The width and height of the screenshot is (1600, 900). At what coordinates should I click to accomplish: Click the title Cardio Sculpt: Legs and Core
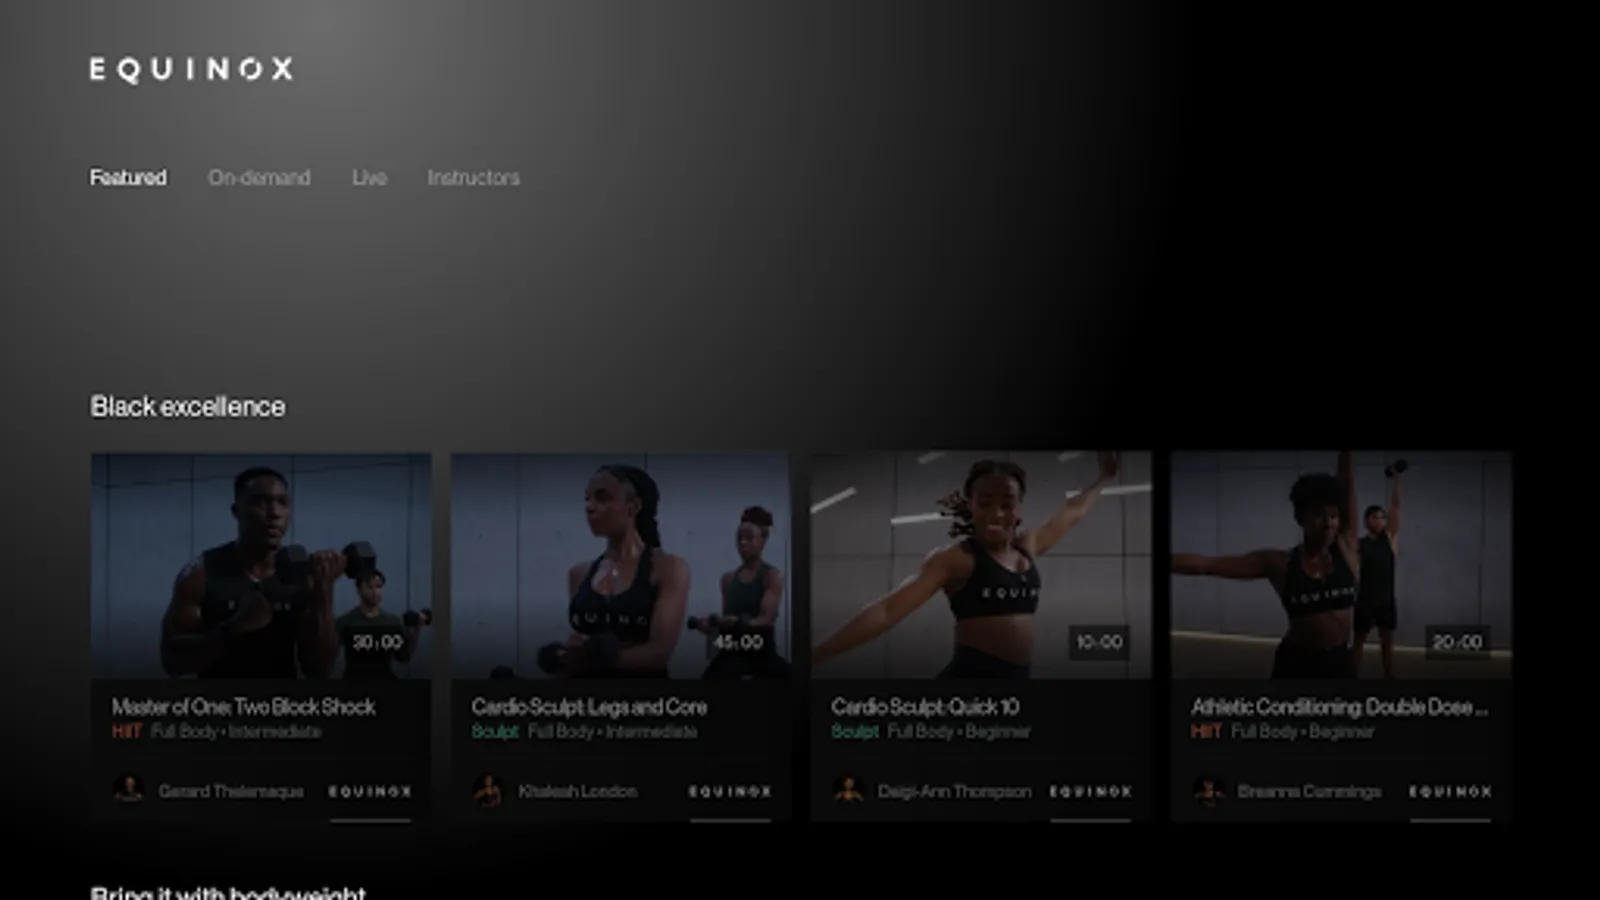[589, 707]
